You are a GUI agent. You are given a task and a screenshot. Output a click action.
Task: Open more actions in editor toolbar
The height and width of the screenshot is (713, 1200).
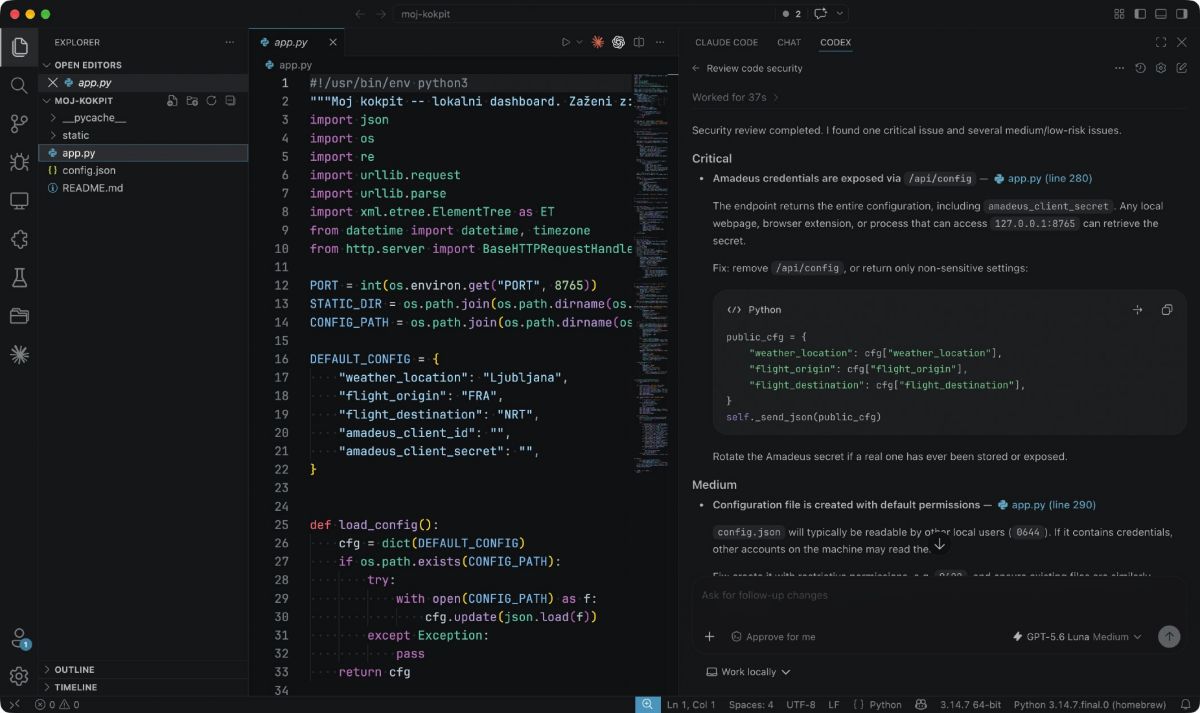(660, 42)
